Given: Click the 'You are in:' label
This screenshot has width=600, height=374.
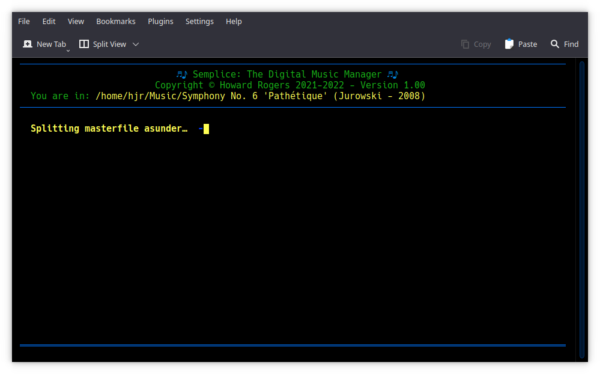Looking at the screenshot, I should pos(60,96).
